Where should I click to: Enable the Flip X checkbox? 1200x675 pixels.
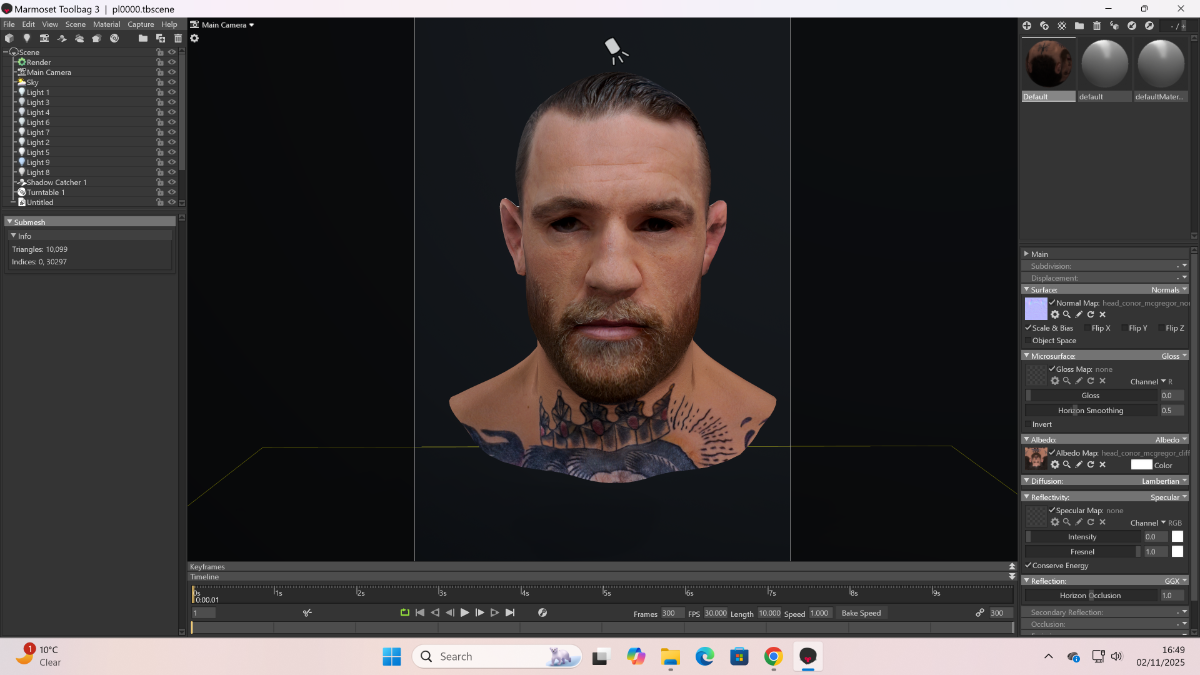coord(1087,328)
